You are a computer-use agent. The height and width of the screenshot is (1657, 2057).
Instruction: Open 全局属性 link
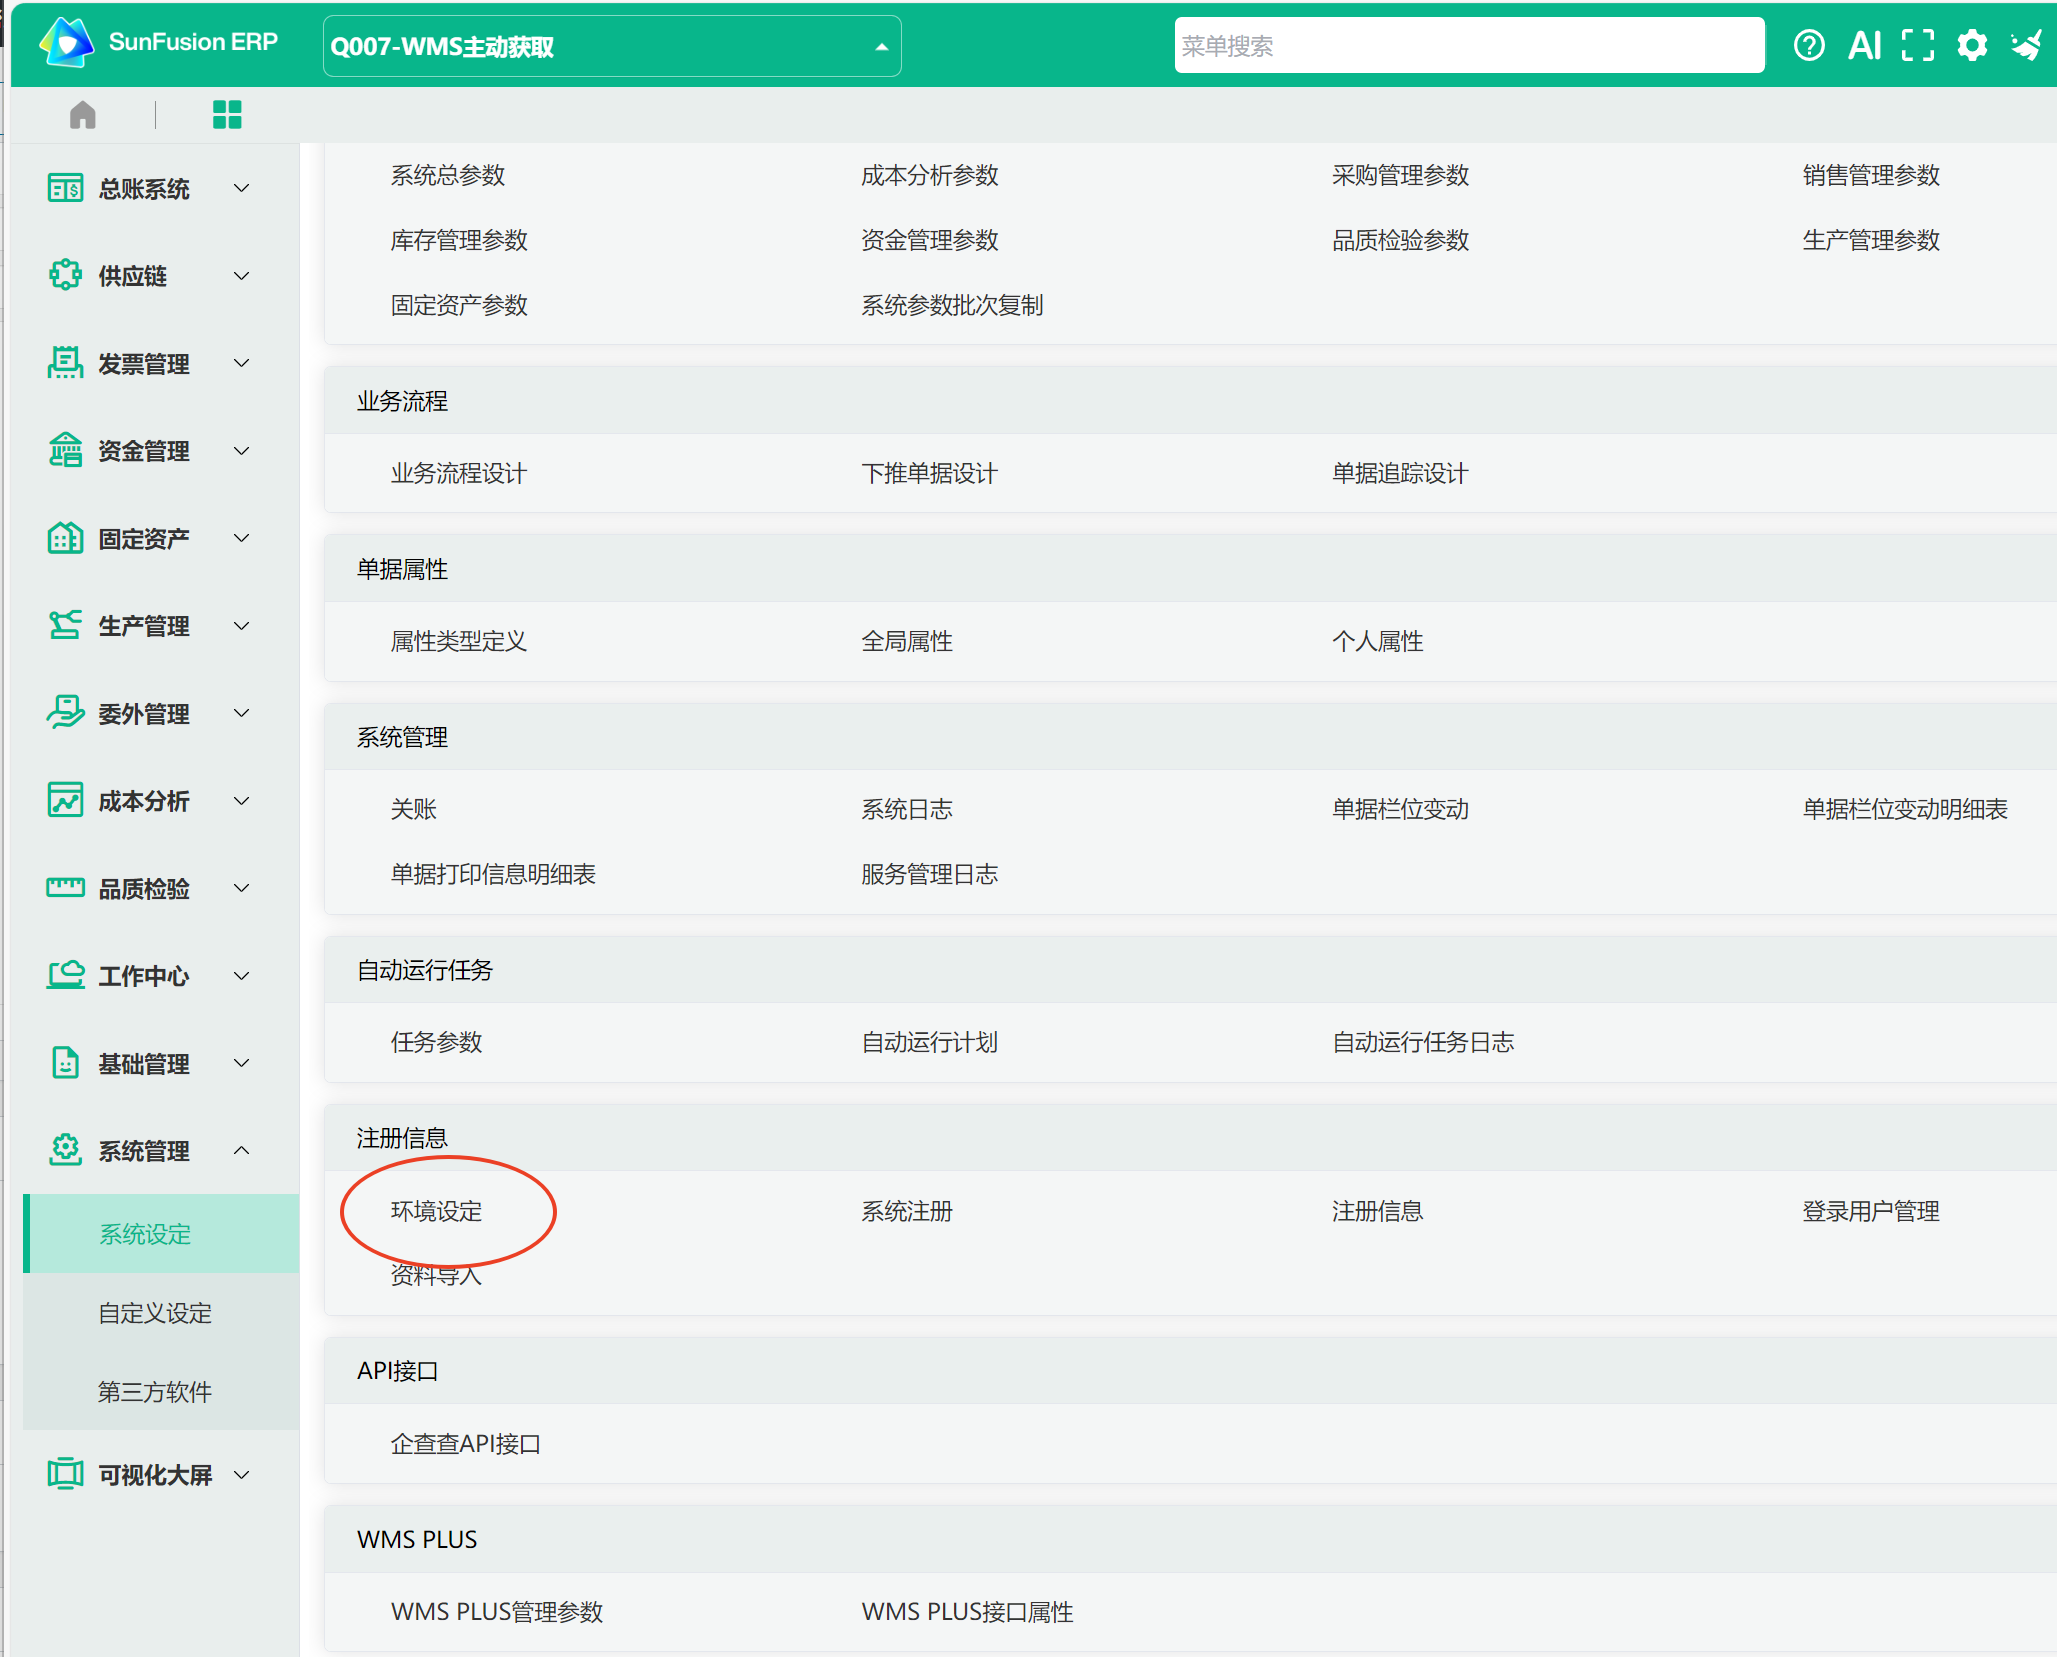click(907, 641)
